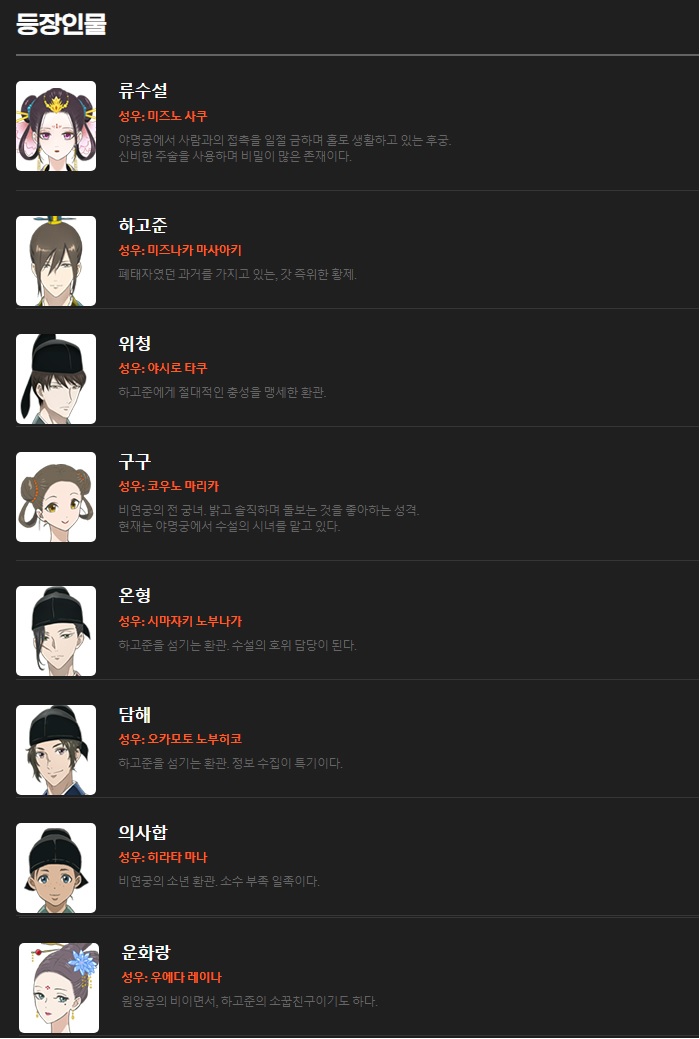Open 담해 character portrait
This screenshot has height=1039, width=700.
[56, 749]
